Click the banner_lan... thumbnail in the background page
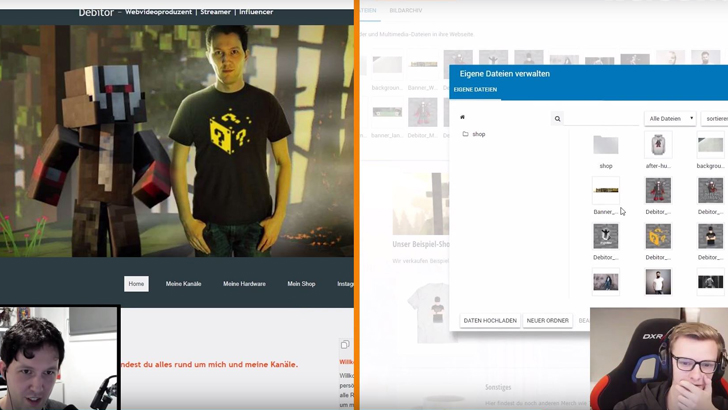The height and width of the screenshot is (410, 728). (387, 112)
